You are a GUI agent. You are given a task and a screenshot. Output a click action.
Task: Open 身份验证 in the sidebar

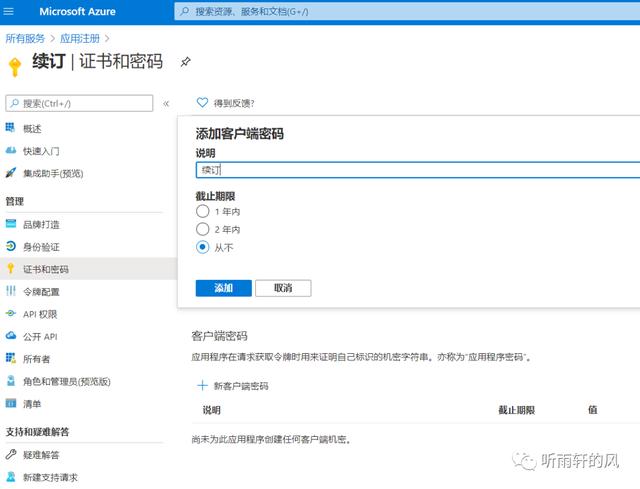(x=41, y=247)
